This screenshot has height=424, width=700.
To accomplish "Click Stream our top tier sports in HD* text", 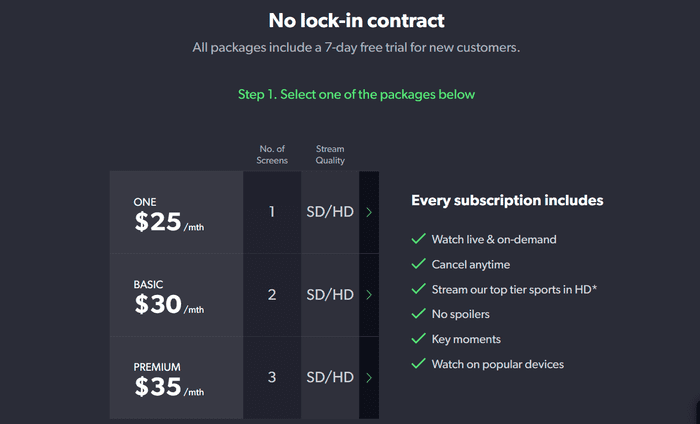I will 514,289.
